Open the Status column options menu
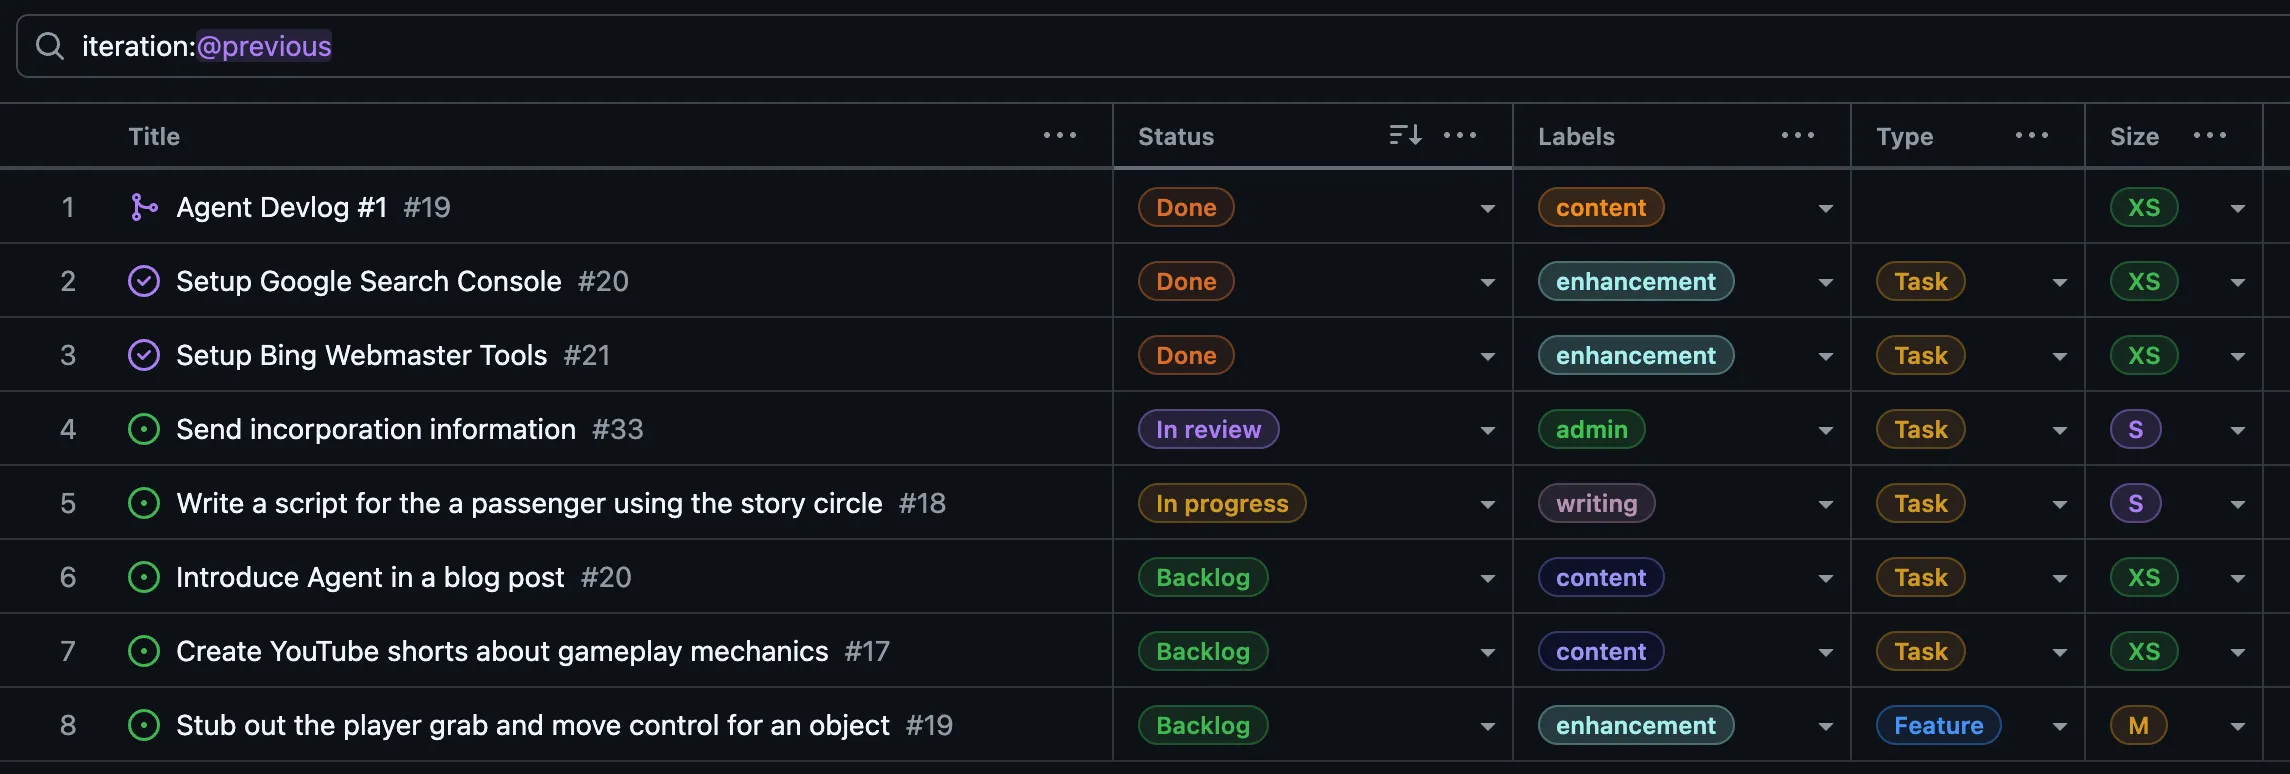Viewport: 2290px width, 774px height. pos(1461,135)
